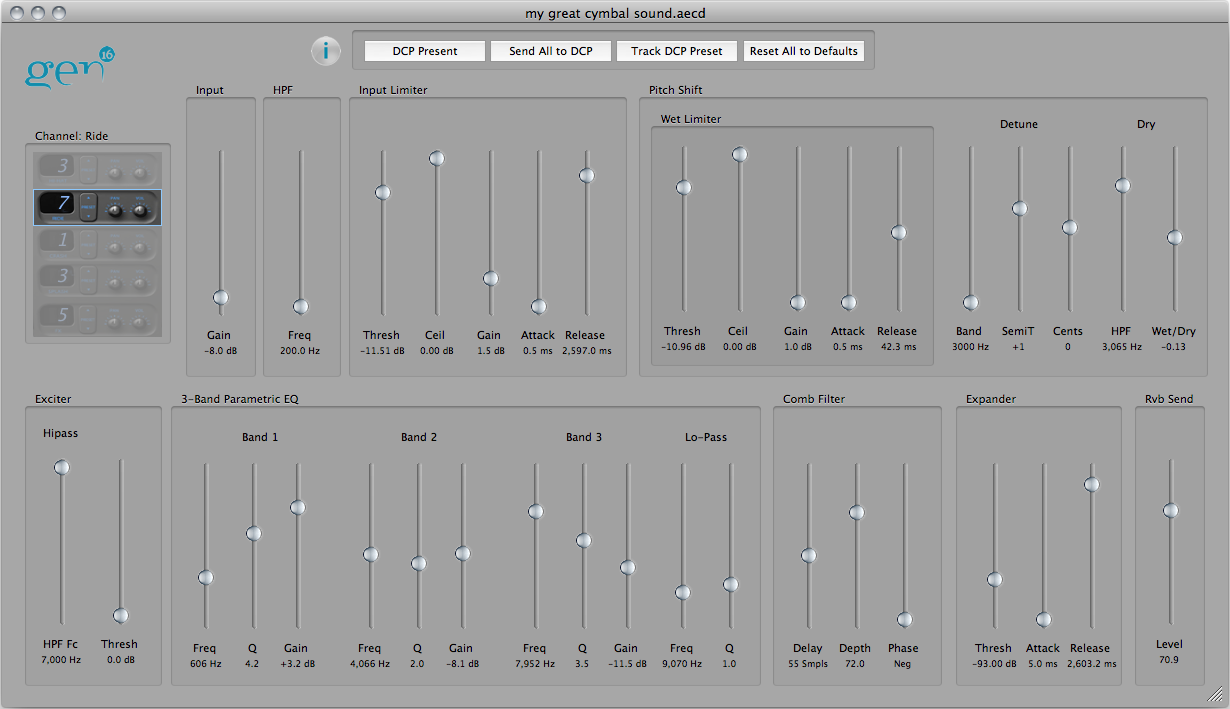1230x709 pixels.
Task: Click the Ride channel preset number display
Action: 58,205
